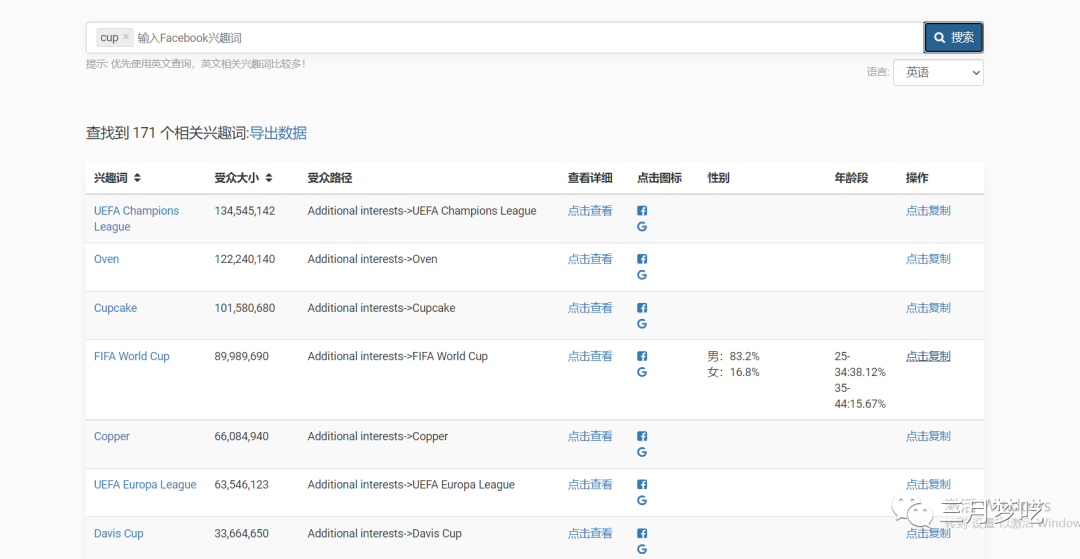The width and height of the screenshot is (1080, 559).
Task: Click 点击查看 for Oven
Action: (590, 259)
